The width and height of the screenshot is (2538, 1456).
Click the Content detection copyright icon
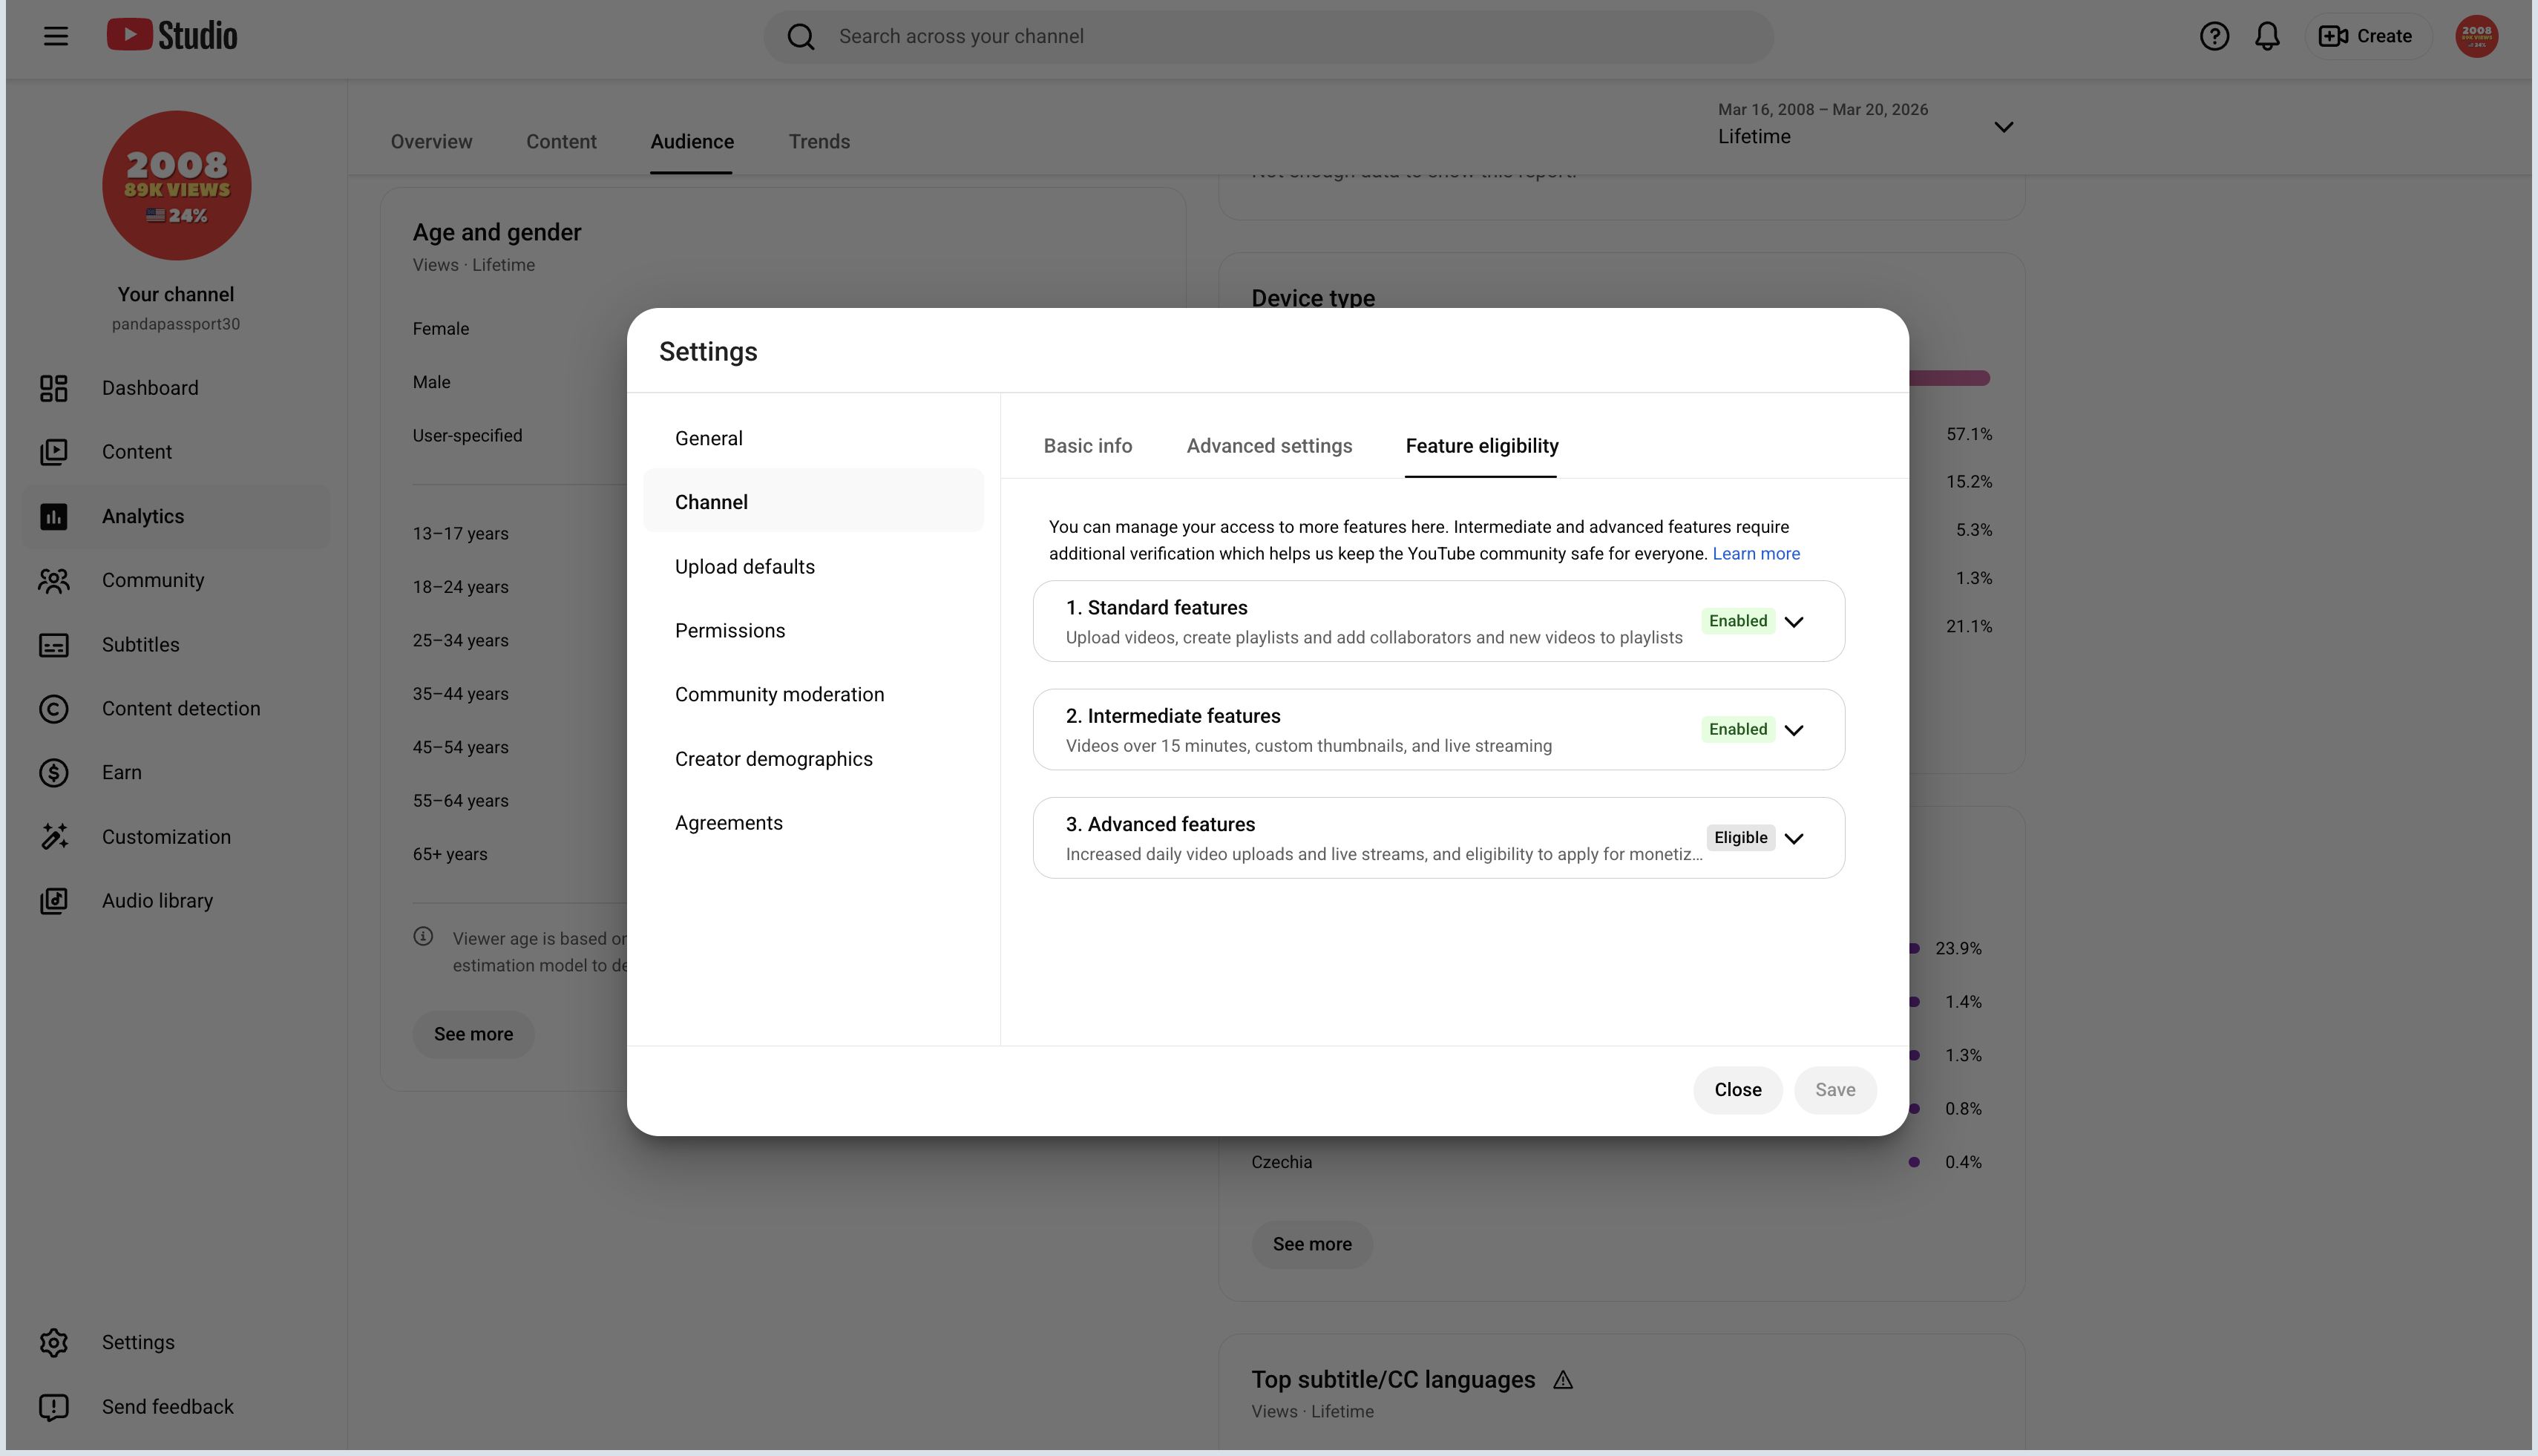click(54, 709)
